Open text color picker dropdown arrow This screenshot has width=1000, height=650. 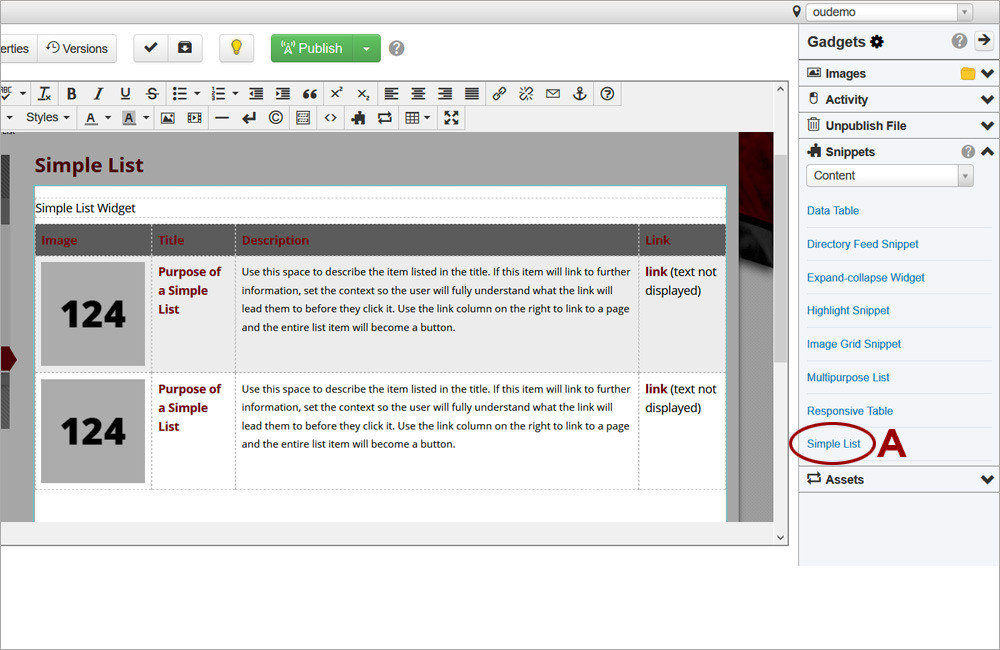pyautogui.click(x=108, y=118)
